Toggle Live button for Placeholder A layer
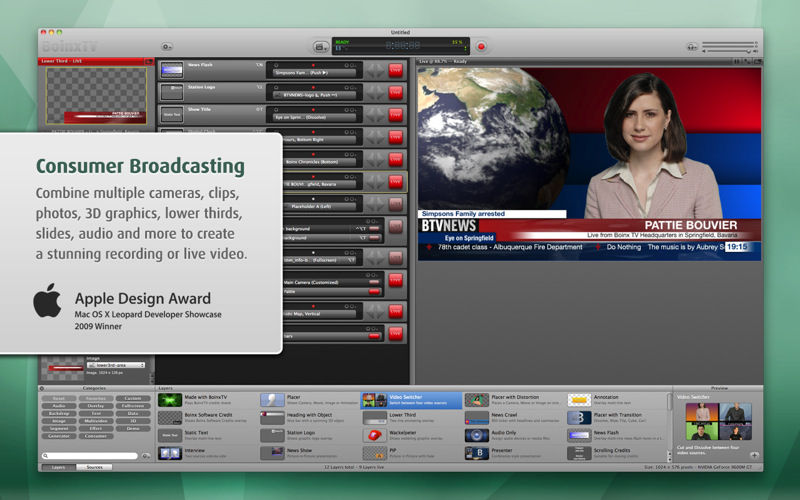 pos(395,204)
